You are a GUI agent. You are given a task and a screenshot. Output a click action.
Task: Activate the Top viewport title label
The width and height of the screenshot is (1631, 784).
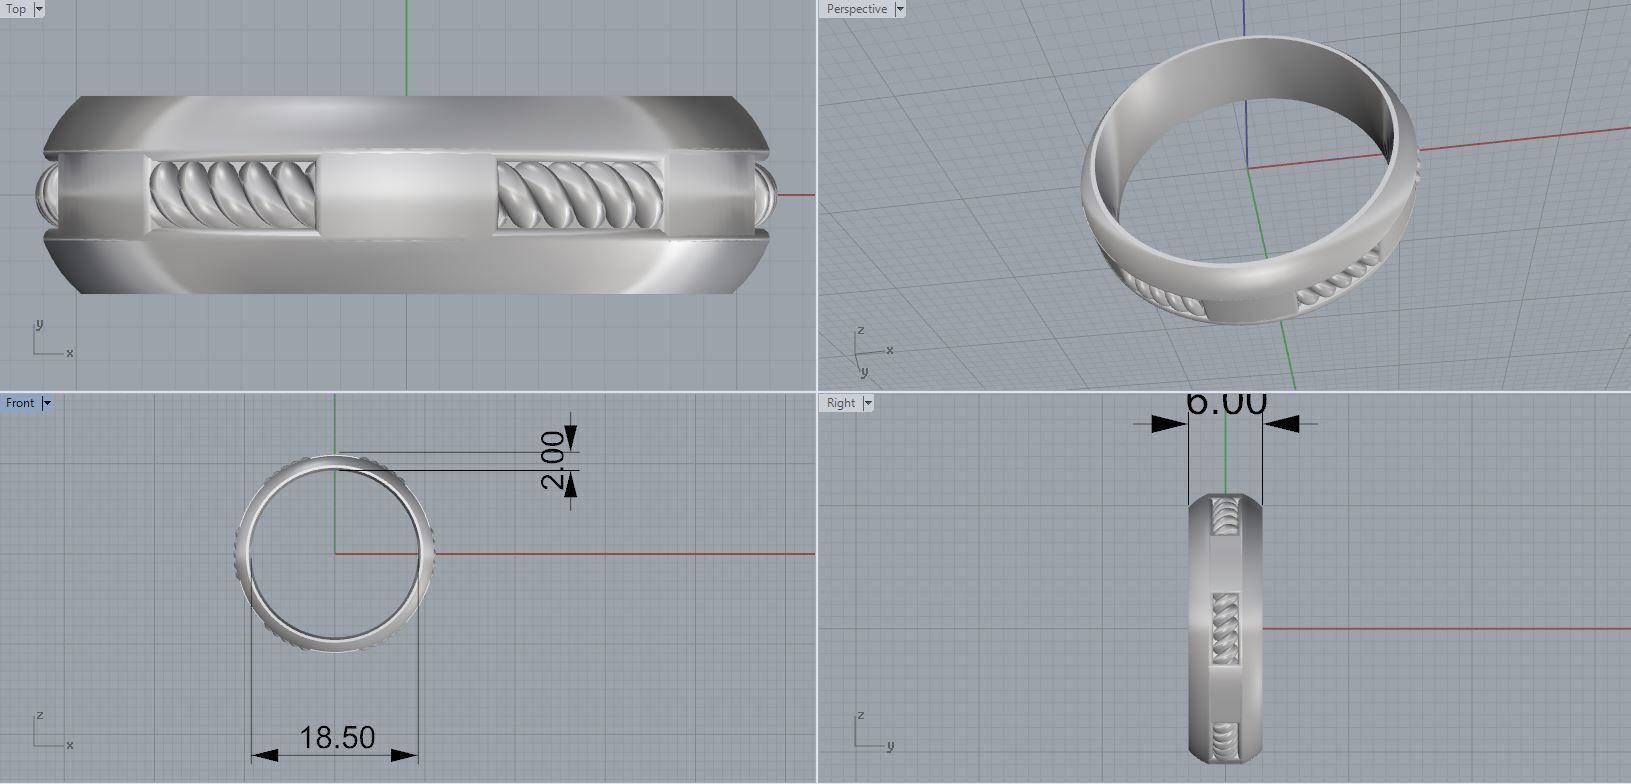point(16,9)
